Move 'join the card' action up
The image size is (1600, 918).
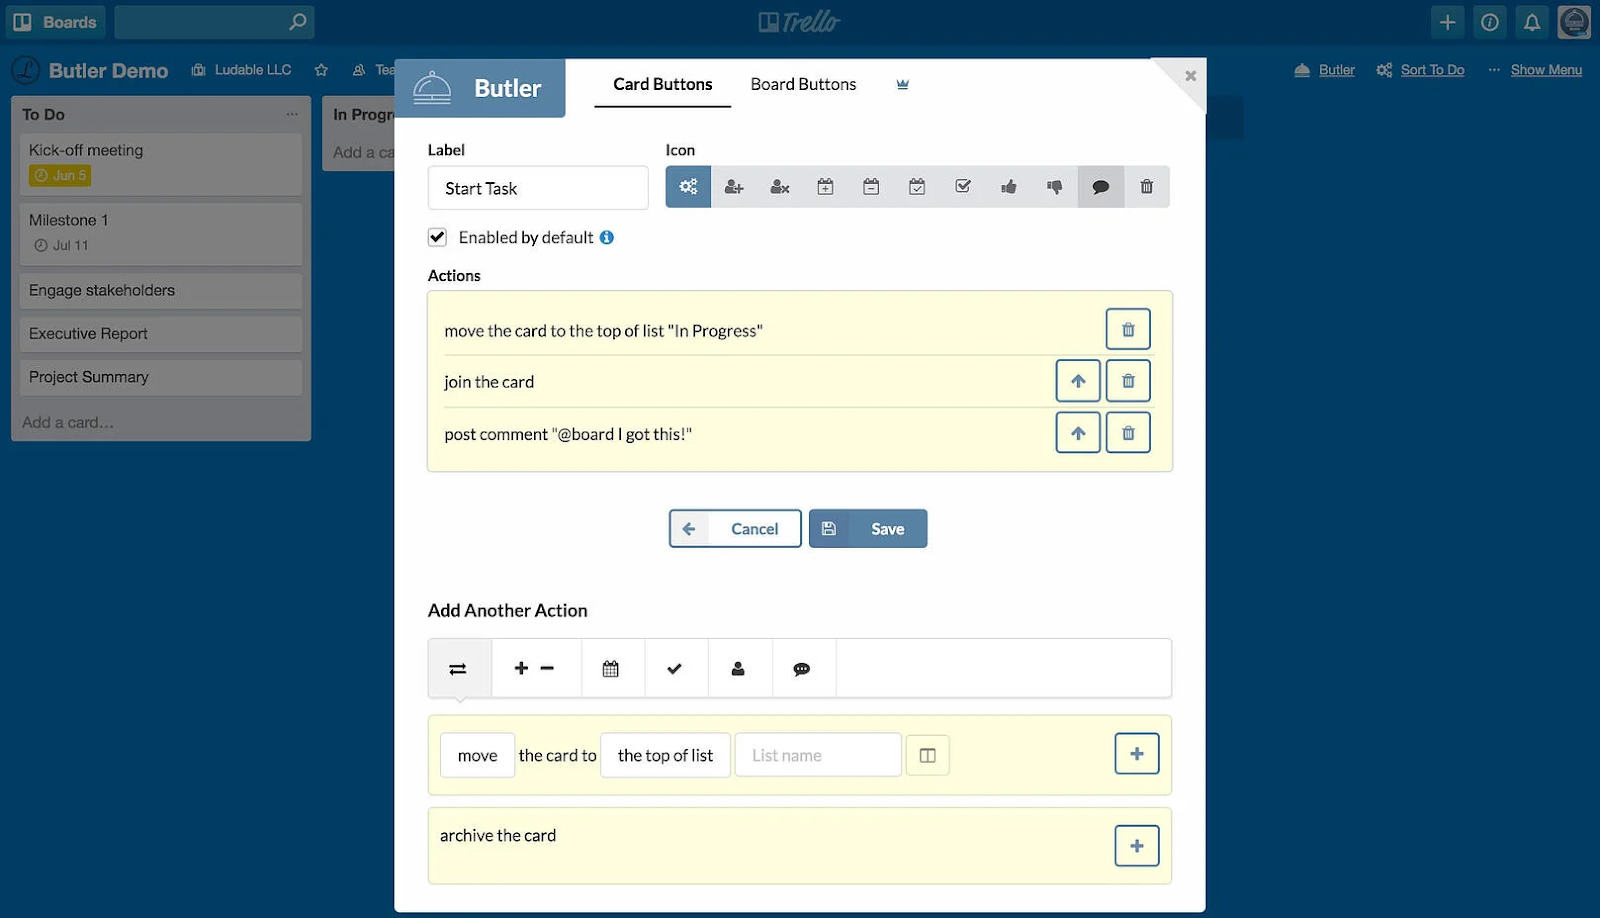1078,381
